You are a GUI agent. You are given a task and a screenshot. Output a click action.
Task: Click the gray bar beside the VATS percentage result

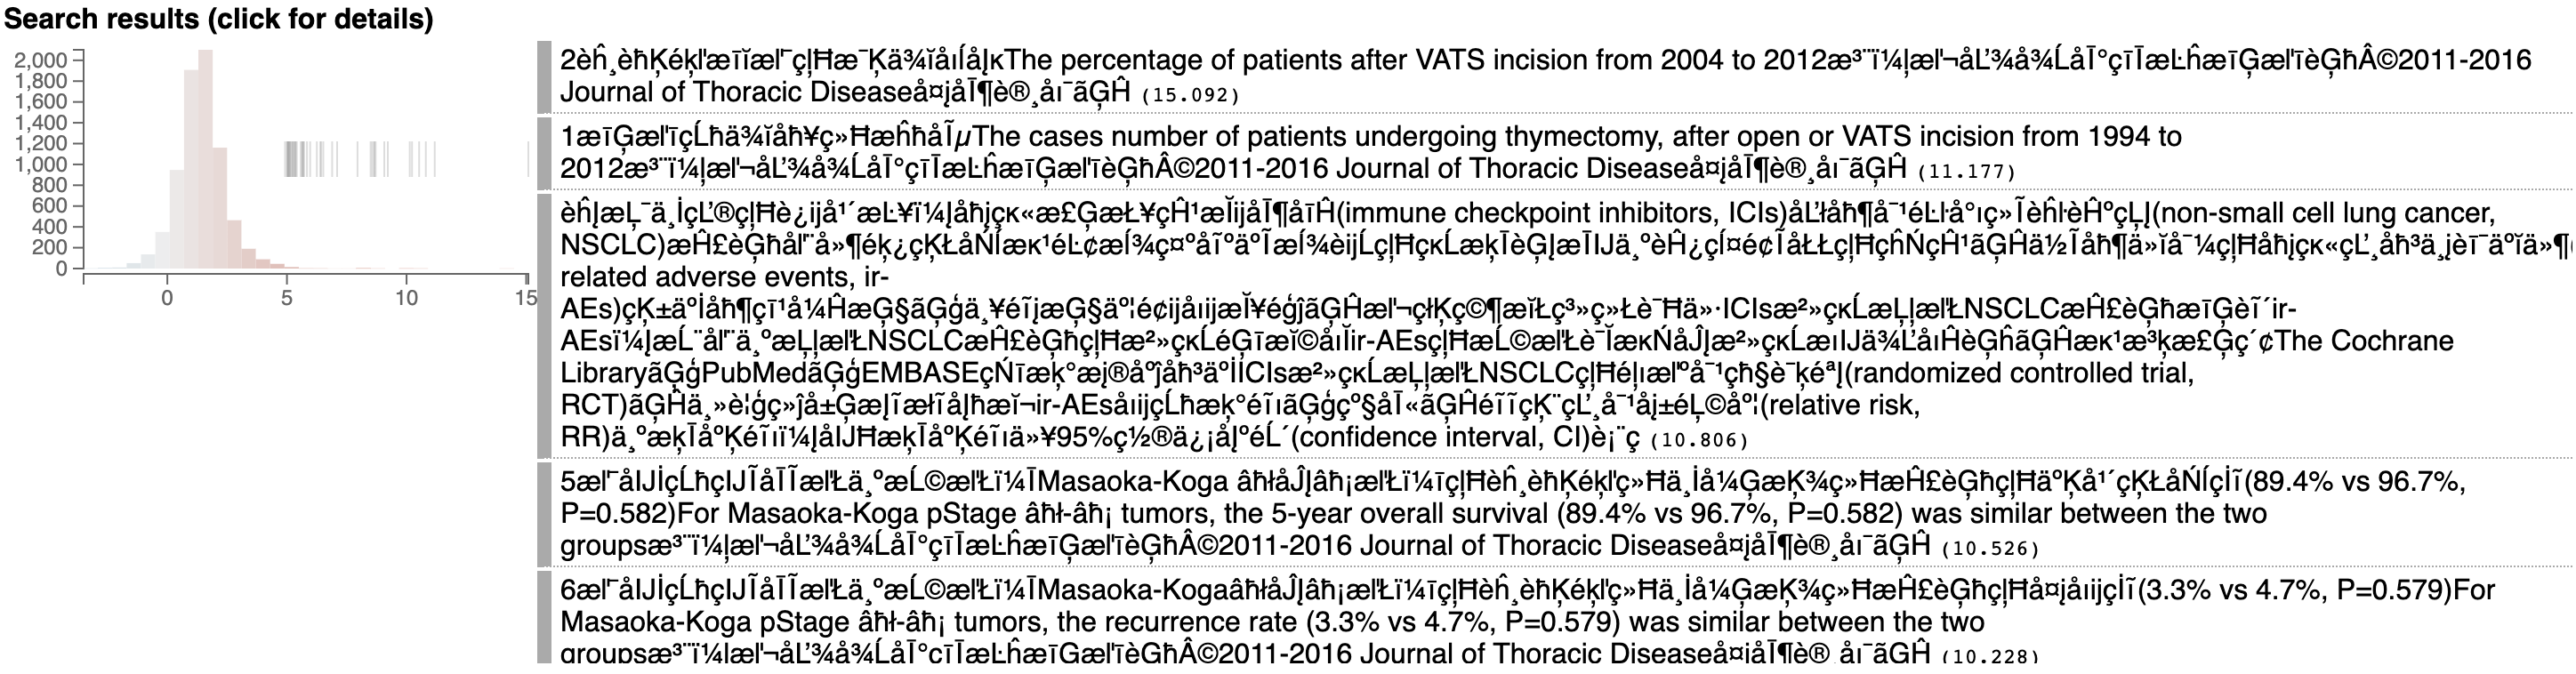click(x=544, y=76)
